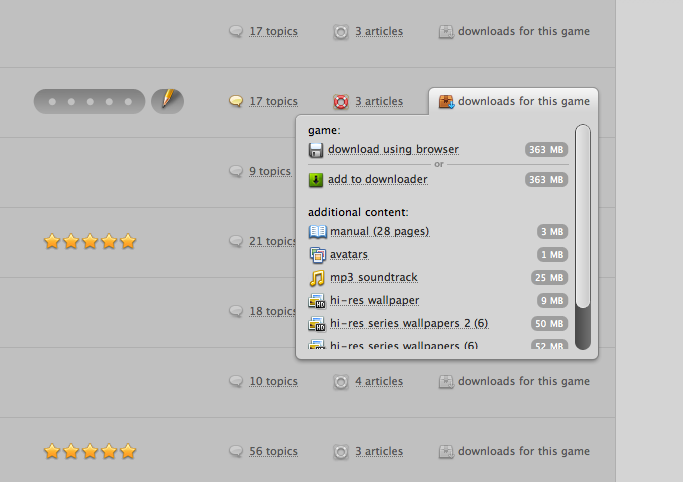Viewport: 683px width, 482px height.
Task: Click the speech bubble icon beside 56 topics
Action: click(236, 451)
